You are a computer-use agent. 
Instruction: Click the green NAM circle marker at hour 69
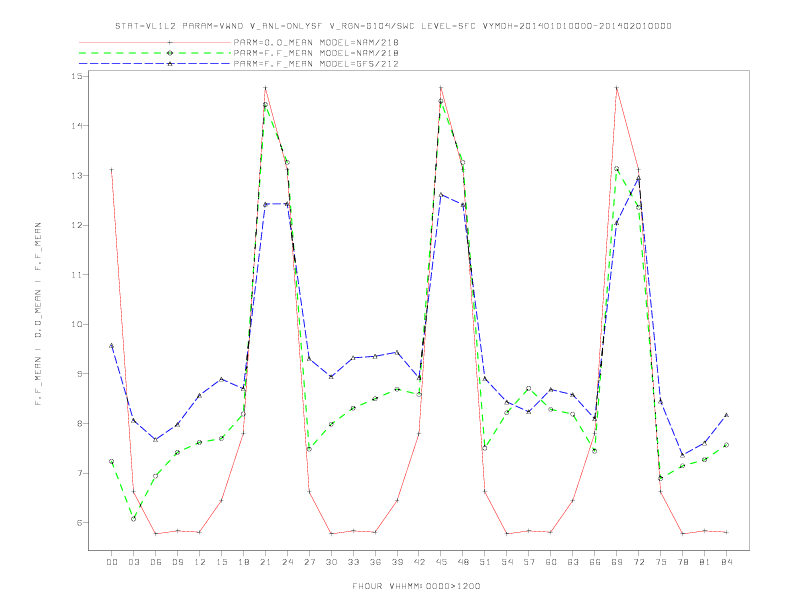[617, 169]
